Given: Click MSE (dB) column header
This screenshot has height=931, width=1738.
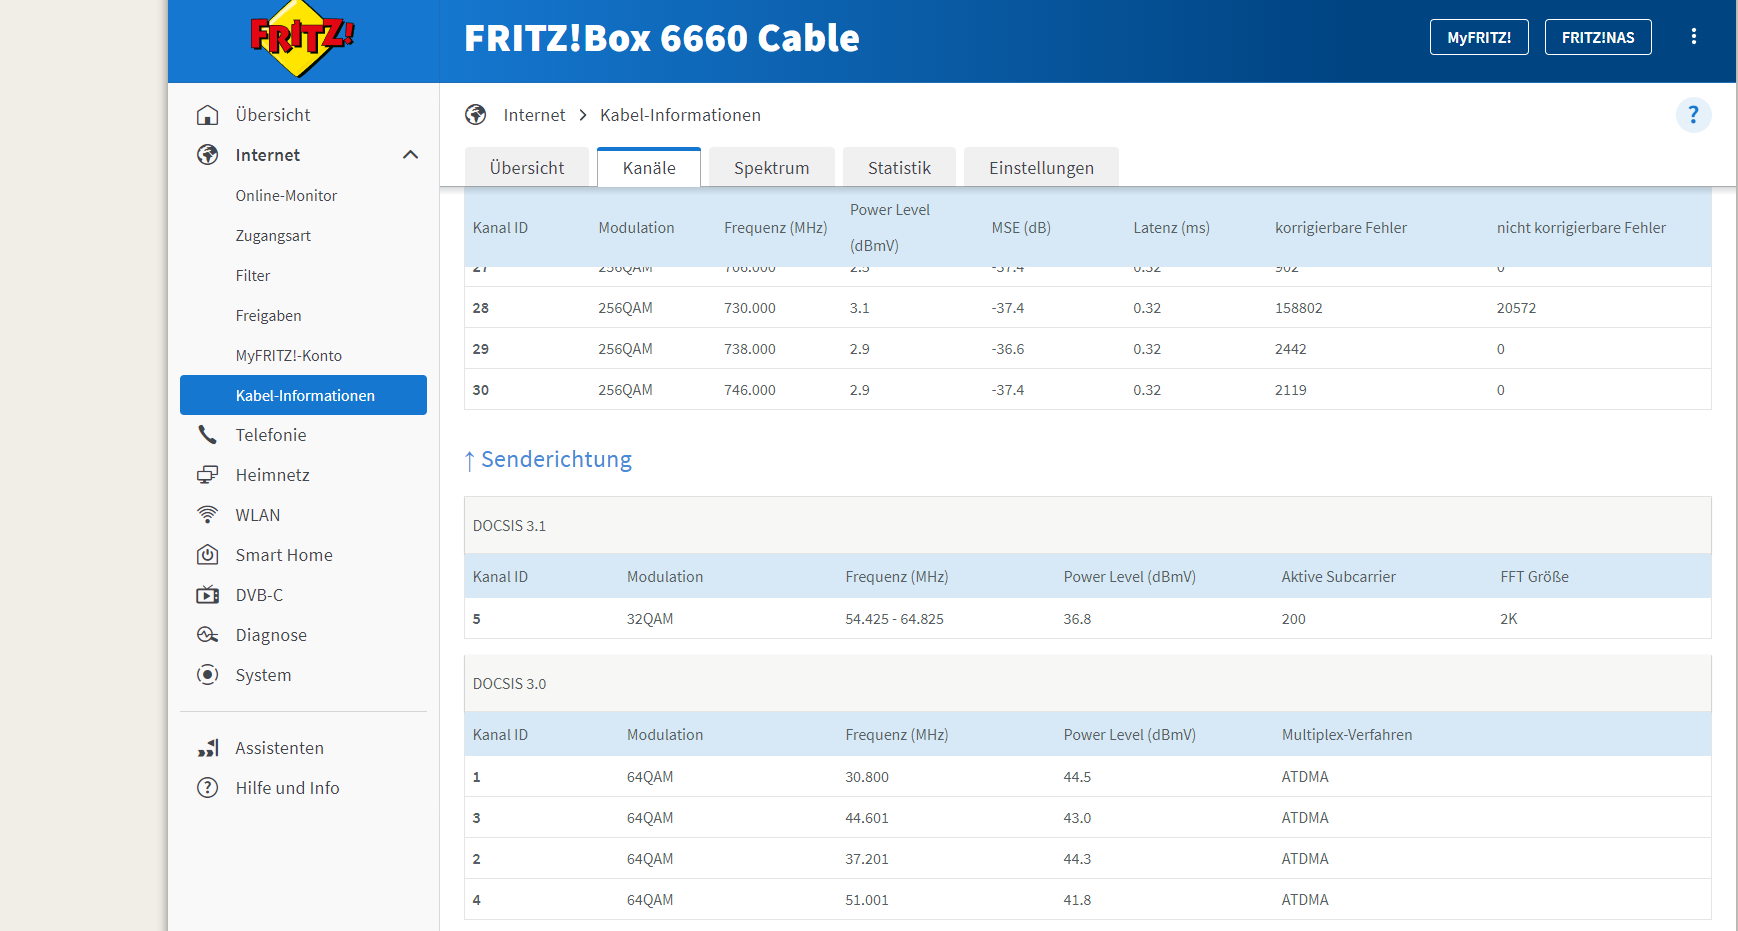Looking at the screenshot, I should [1021, 228].
